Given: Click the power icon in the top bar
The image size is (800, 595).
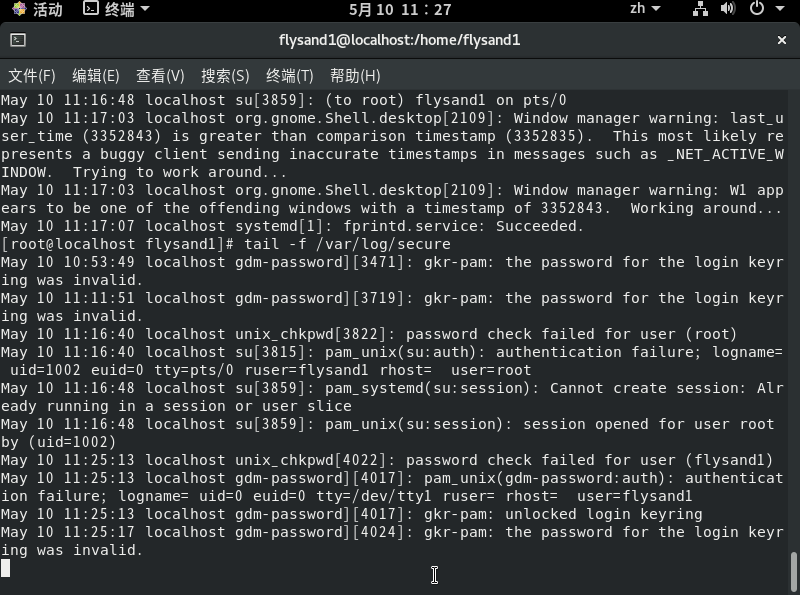Looking at the screenshot, I should pyautogui.click(x=757, y=9).
